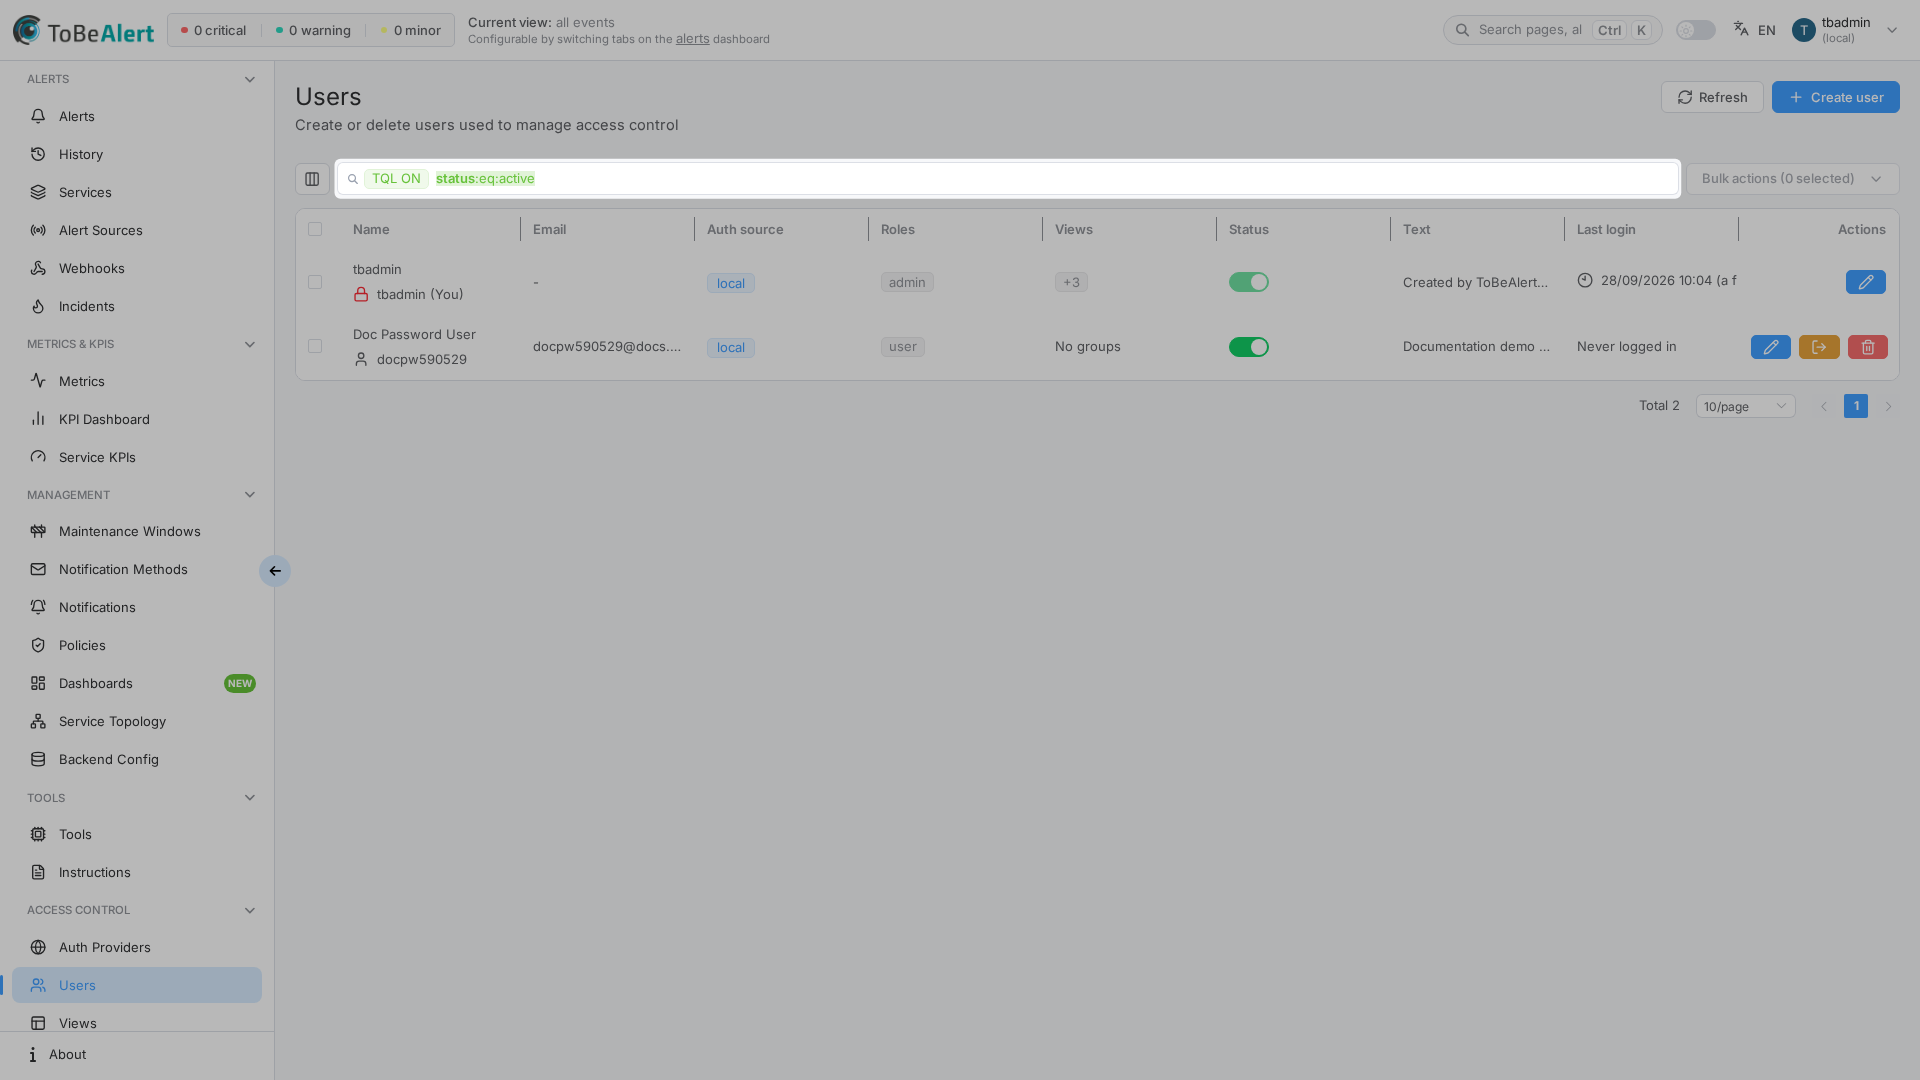Open next page arrow in pagination
The image size is (1920, 1080).
point(1888,406)
